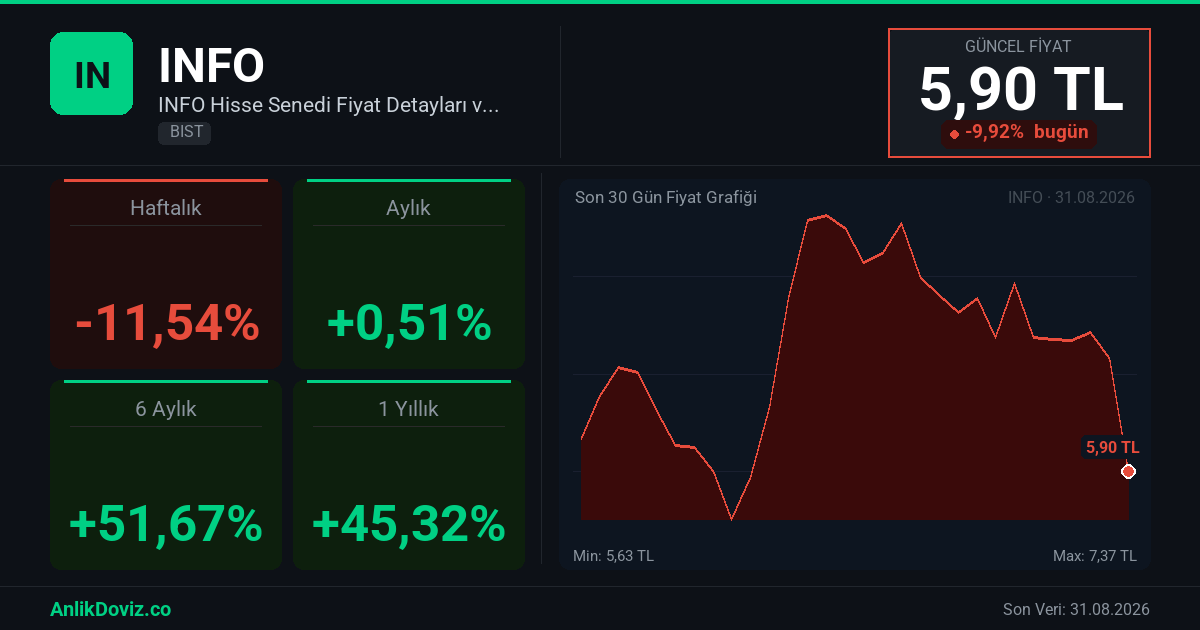Click the red endpoint marker on chart
The width and height of the screenshot is (1200, 630).
(x=1128, y=471)
